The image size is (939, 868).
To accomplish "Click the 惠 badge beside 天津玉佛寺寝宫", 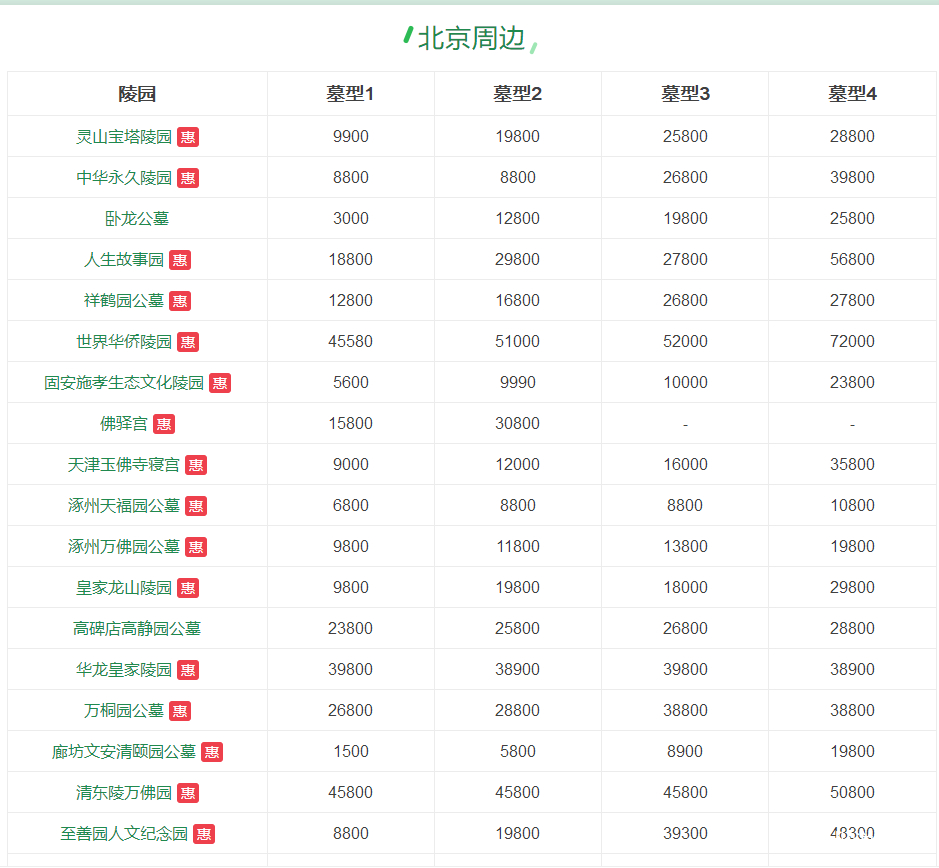I will [196, 465].
